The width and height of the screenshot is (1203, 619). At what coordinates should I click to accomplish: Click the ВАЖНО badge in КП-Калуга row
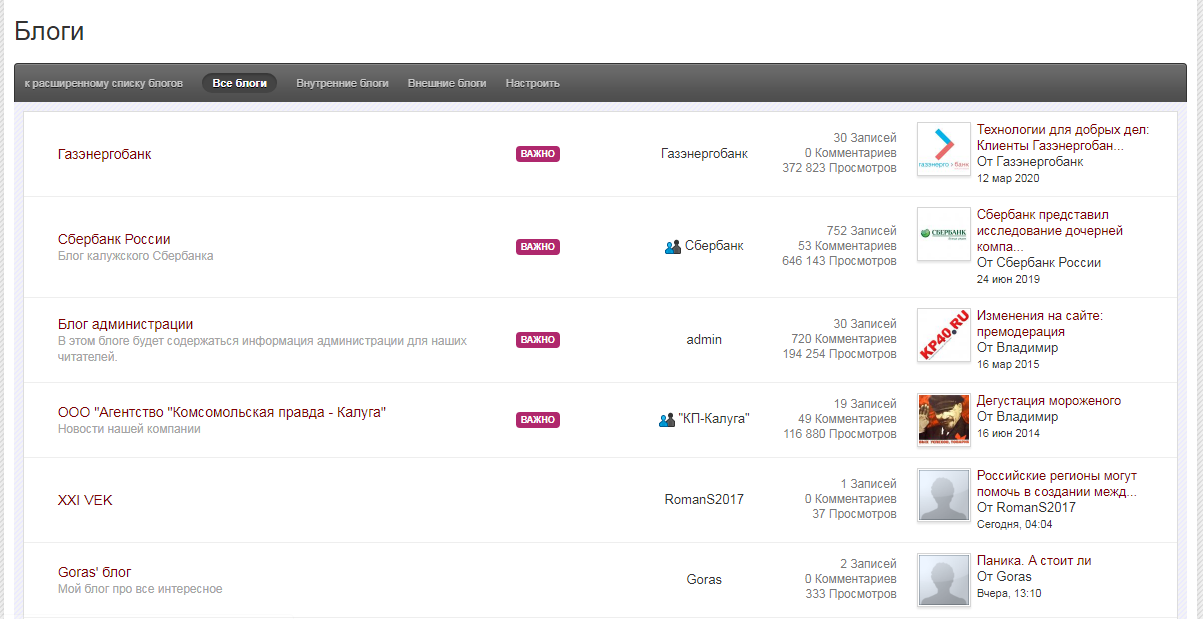click(x=538, y=420)
